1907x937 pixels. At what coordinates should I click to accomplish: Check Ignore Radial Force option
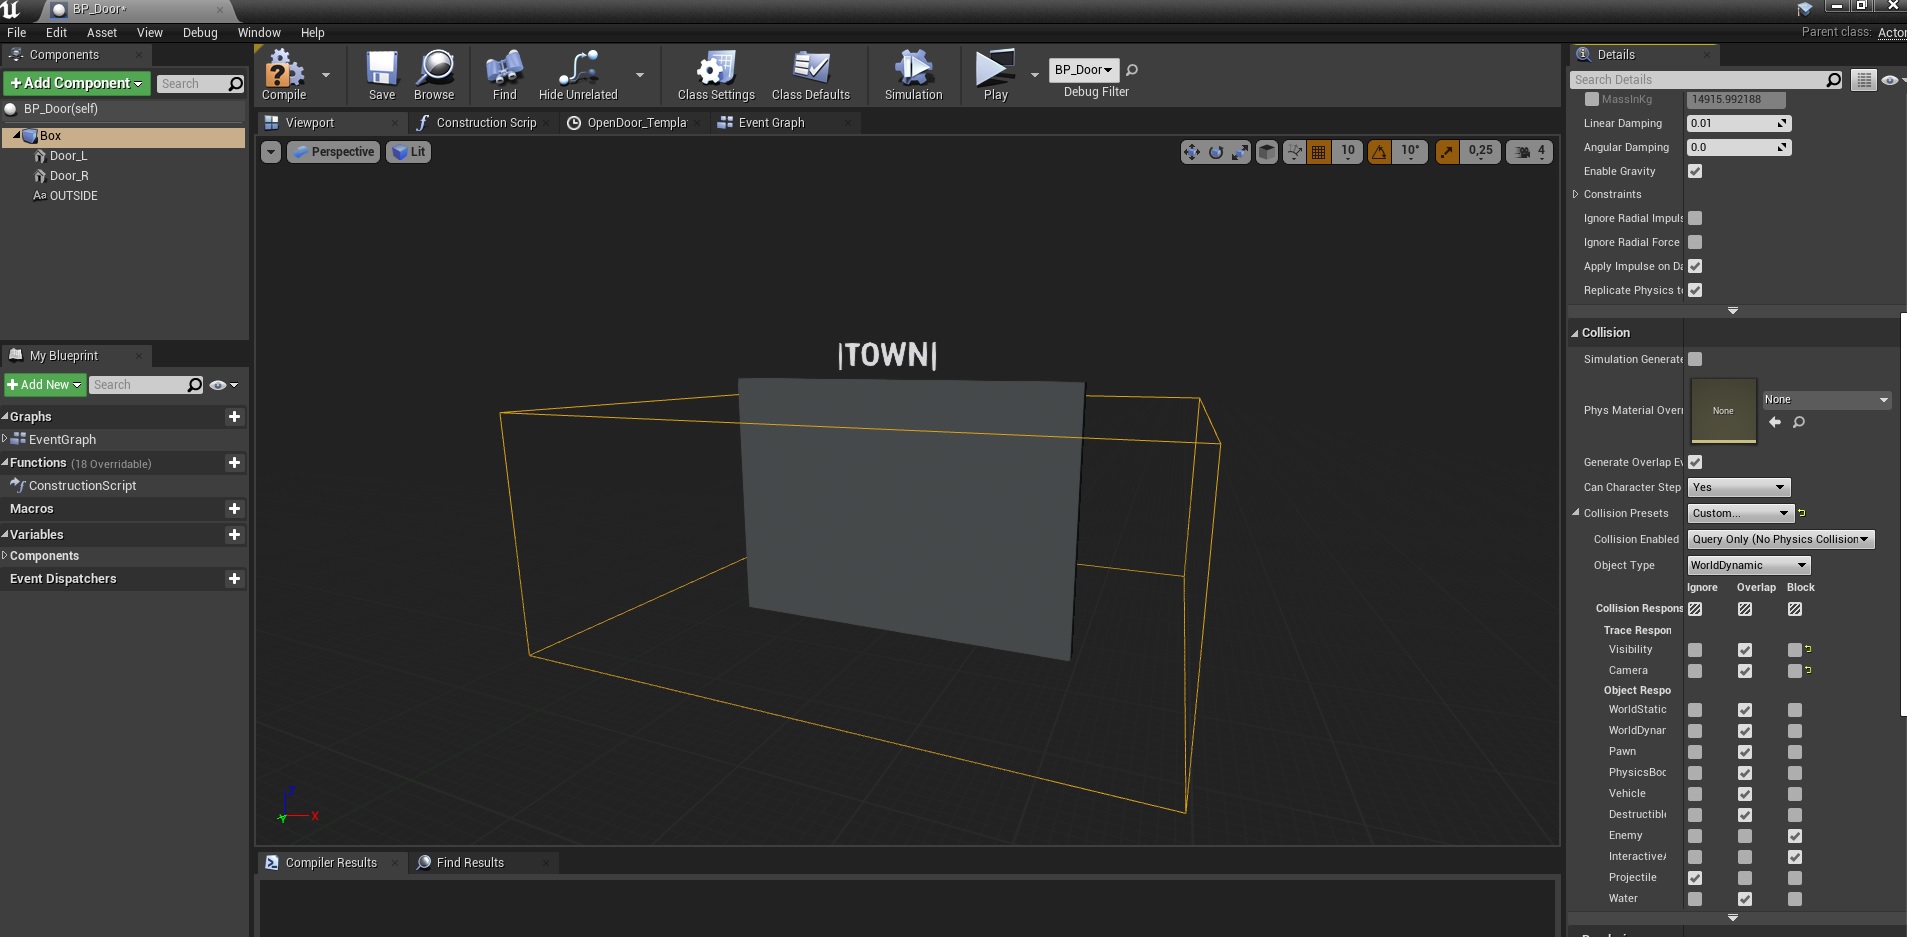pos(1695,242)
